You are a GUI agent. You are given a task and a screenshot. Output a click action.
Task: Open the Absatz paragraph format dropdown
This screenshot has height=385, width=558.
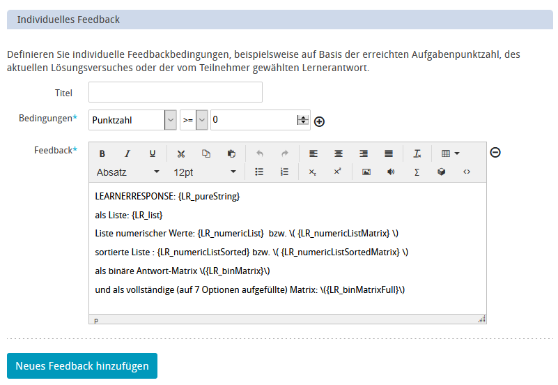click(128, 172)
